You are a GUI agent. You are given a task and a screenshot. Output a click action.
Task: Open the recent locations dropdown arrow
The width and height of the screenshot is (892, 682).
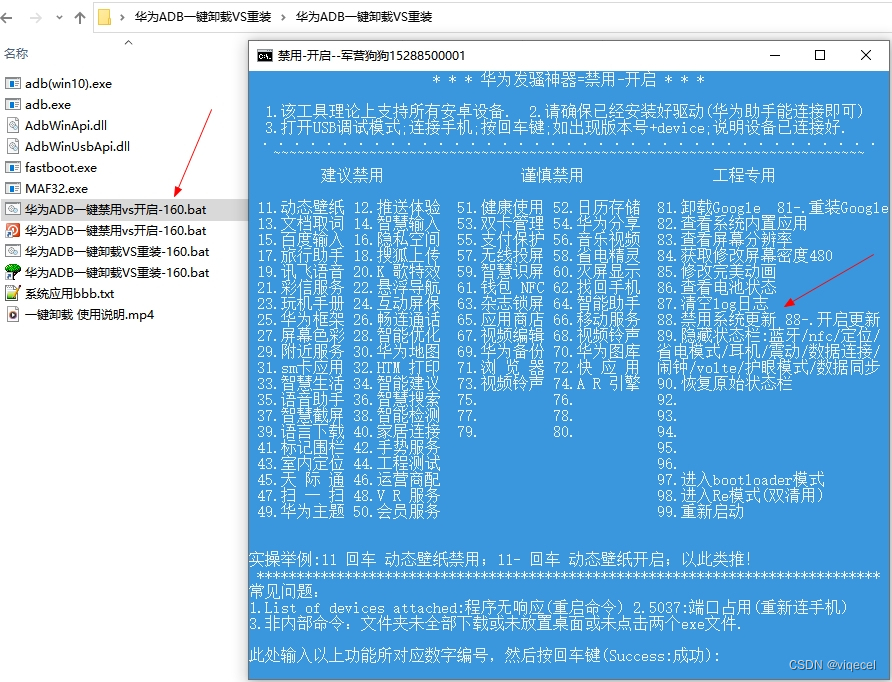(x=59, y=18)
